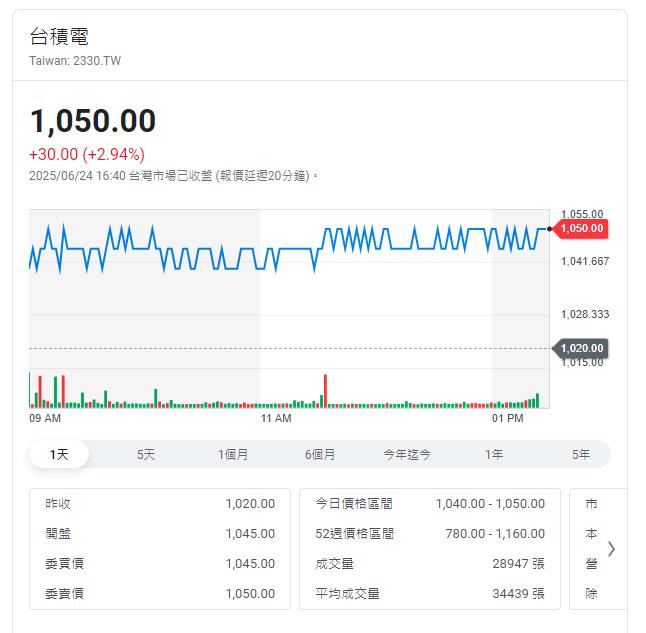Click the 成交量 value 28947 張
This screenshot has height=633, width=646.
518,564
